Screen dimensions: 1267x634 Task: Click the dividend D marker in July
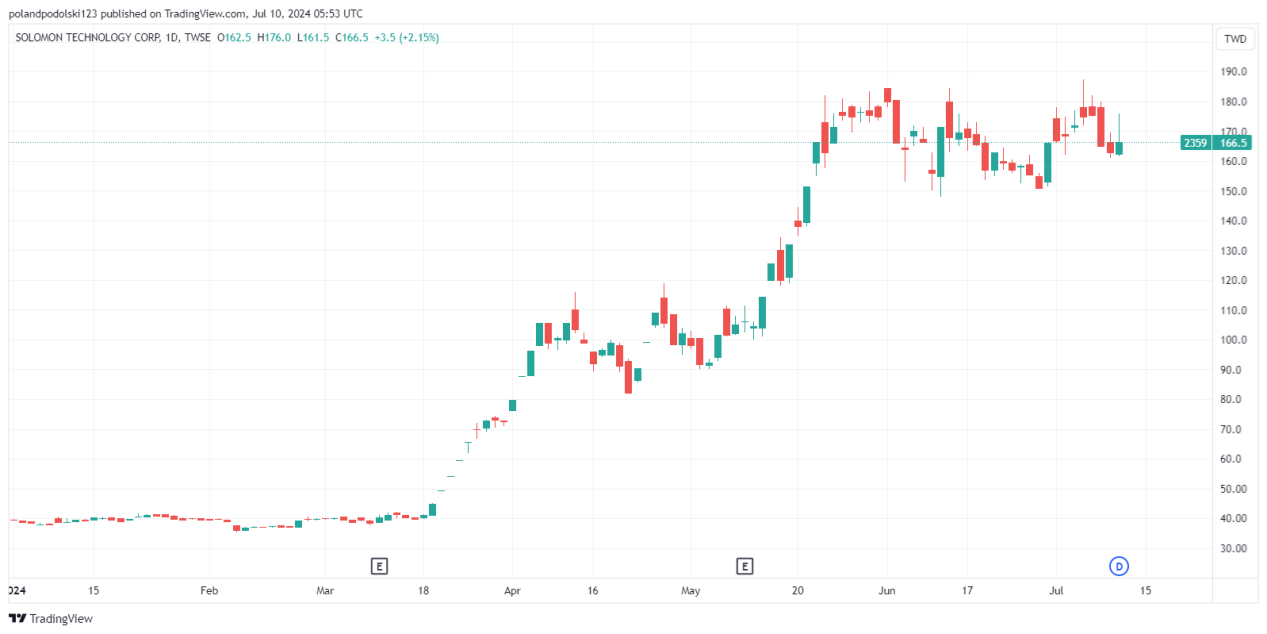1119,567
